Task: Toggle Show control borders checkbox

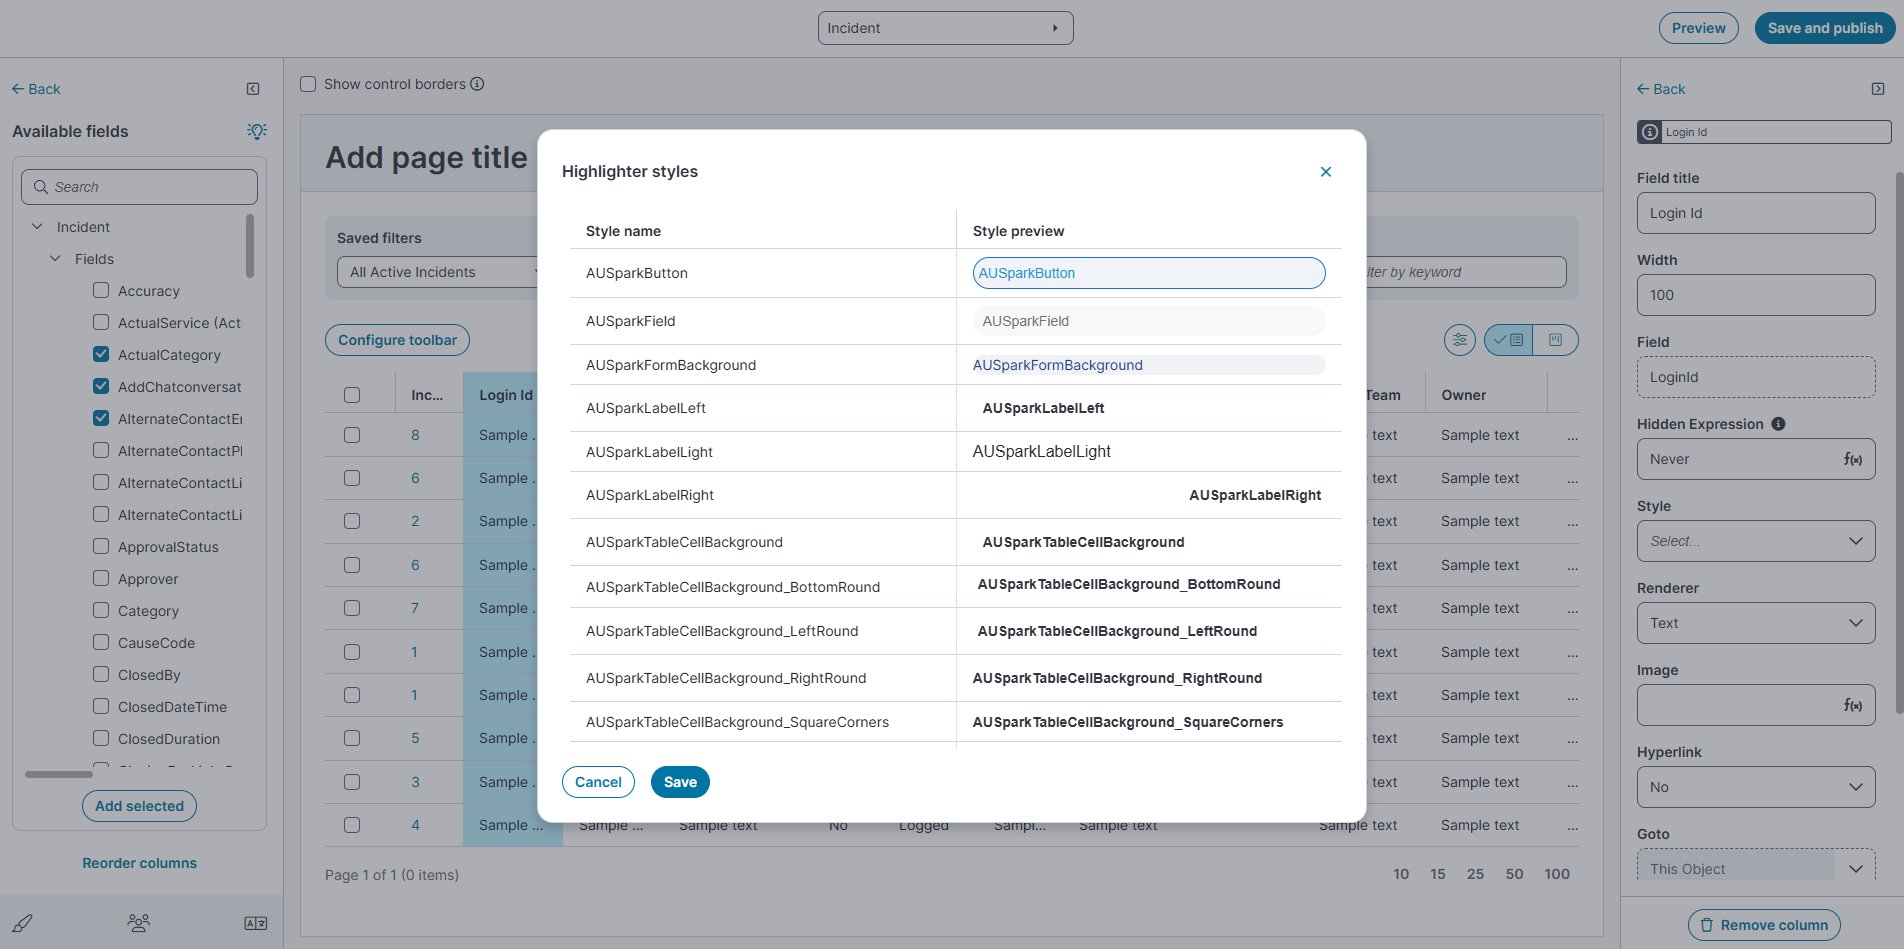Action: 308,84
